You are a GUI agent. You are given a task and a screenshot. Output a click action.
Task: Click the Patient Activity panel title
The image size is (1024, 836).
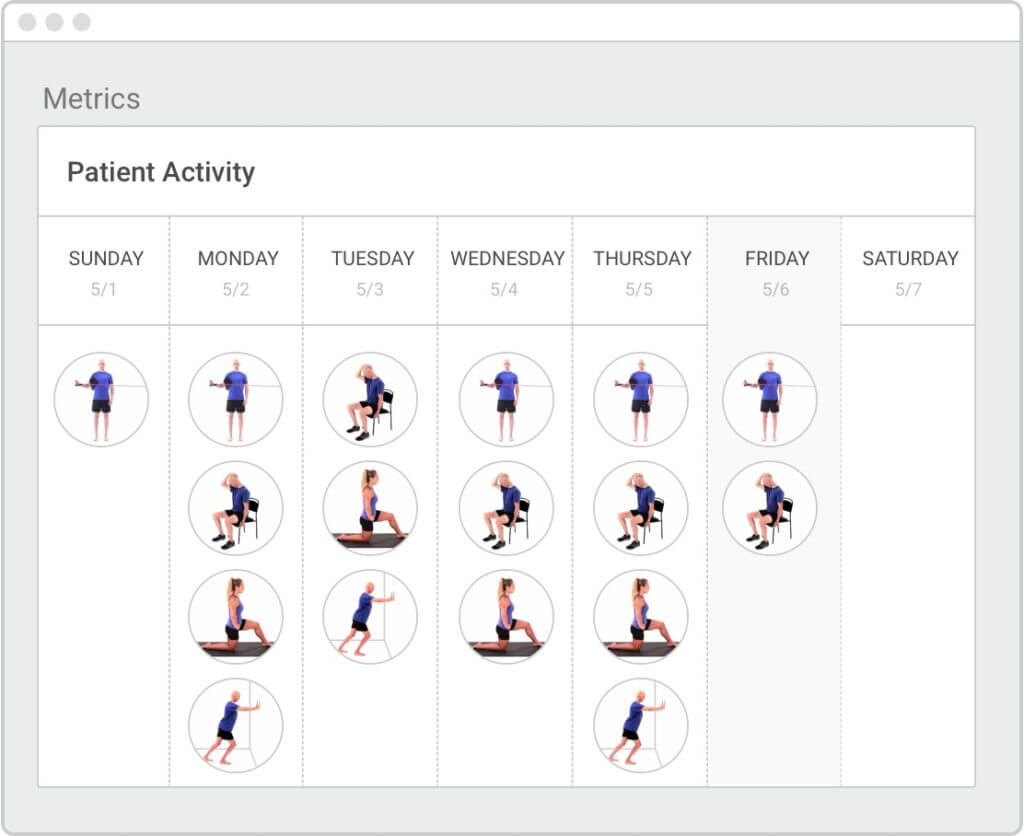(161, 172)
